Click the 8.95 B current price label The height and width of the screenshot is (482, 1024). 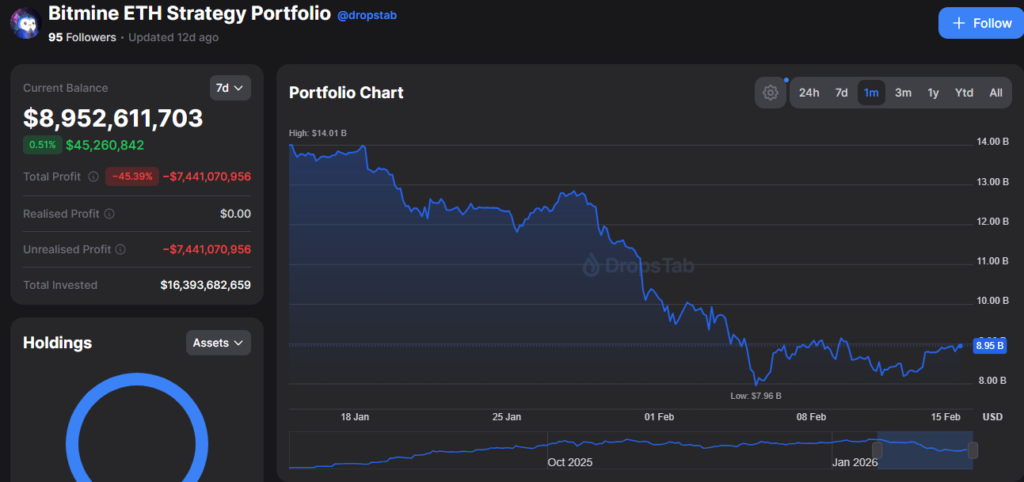988,345
